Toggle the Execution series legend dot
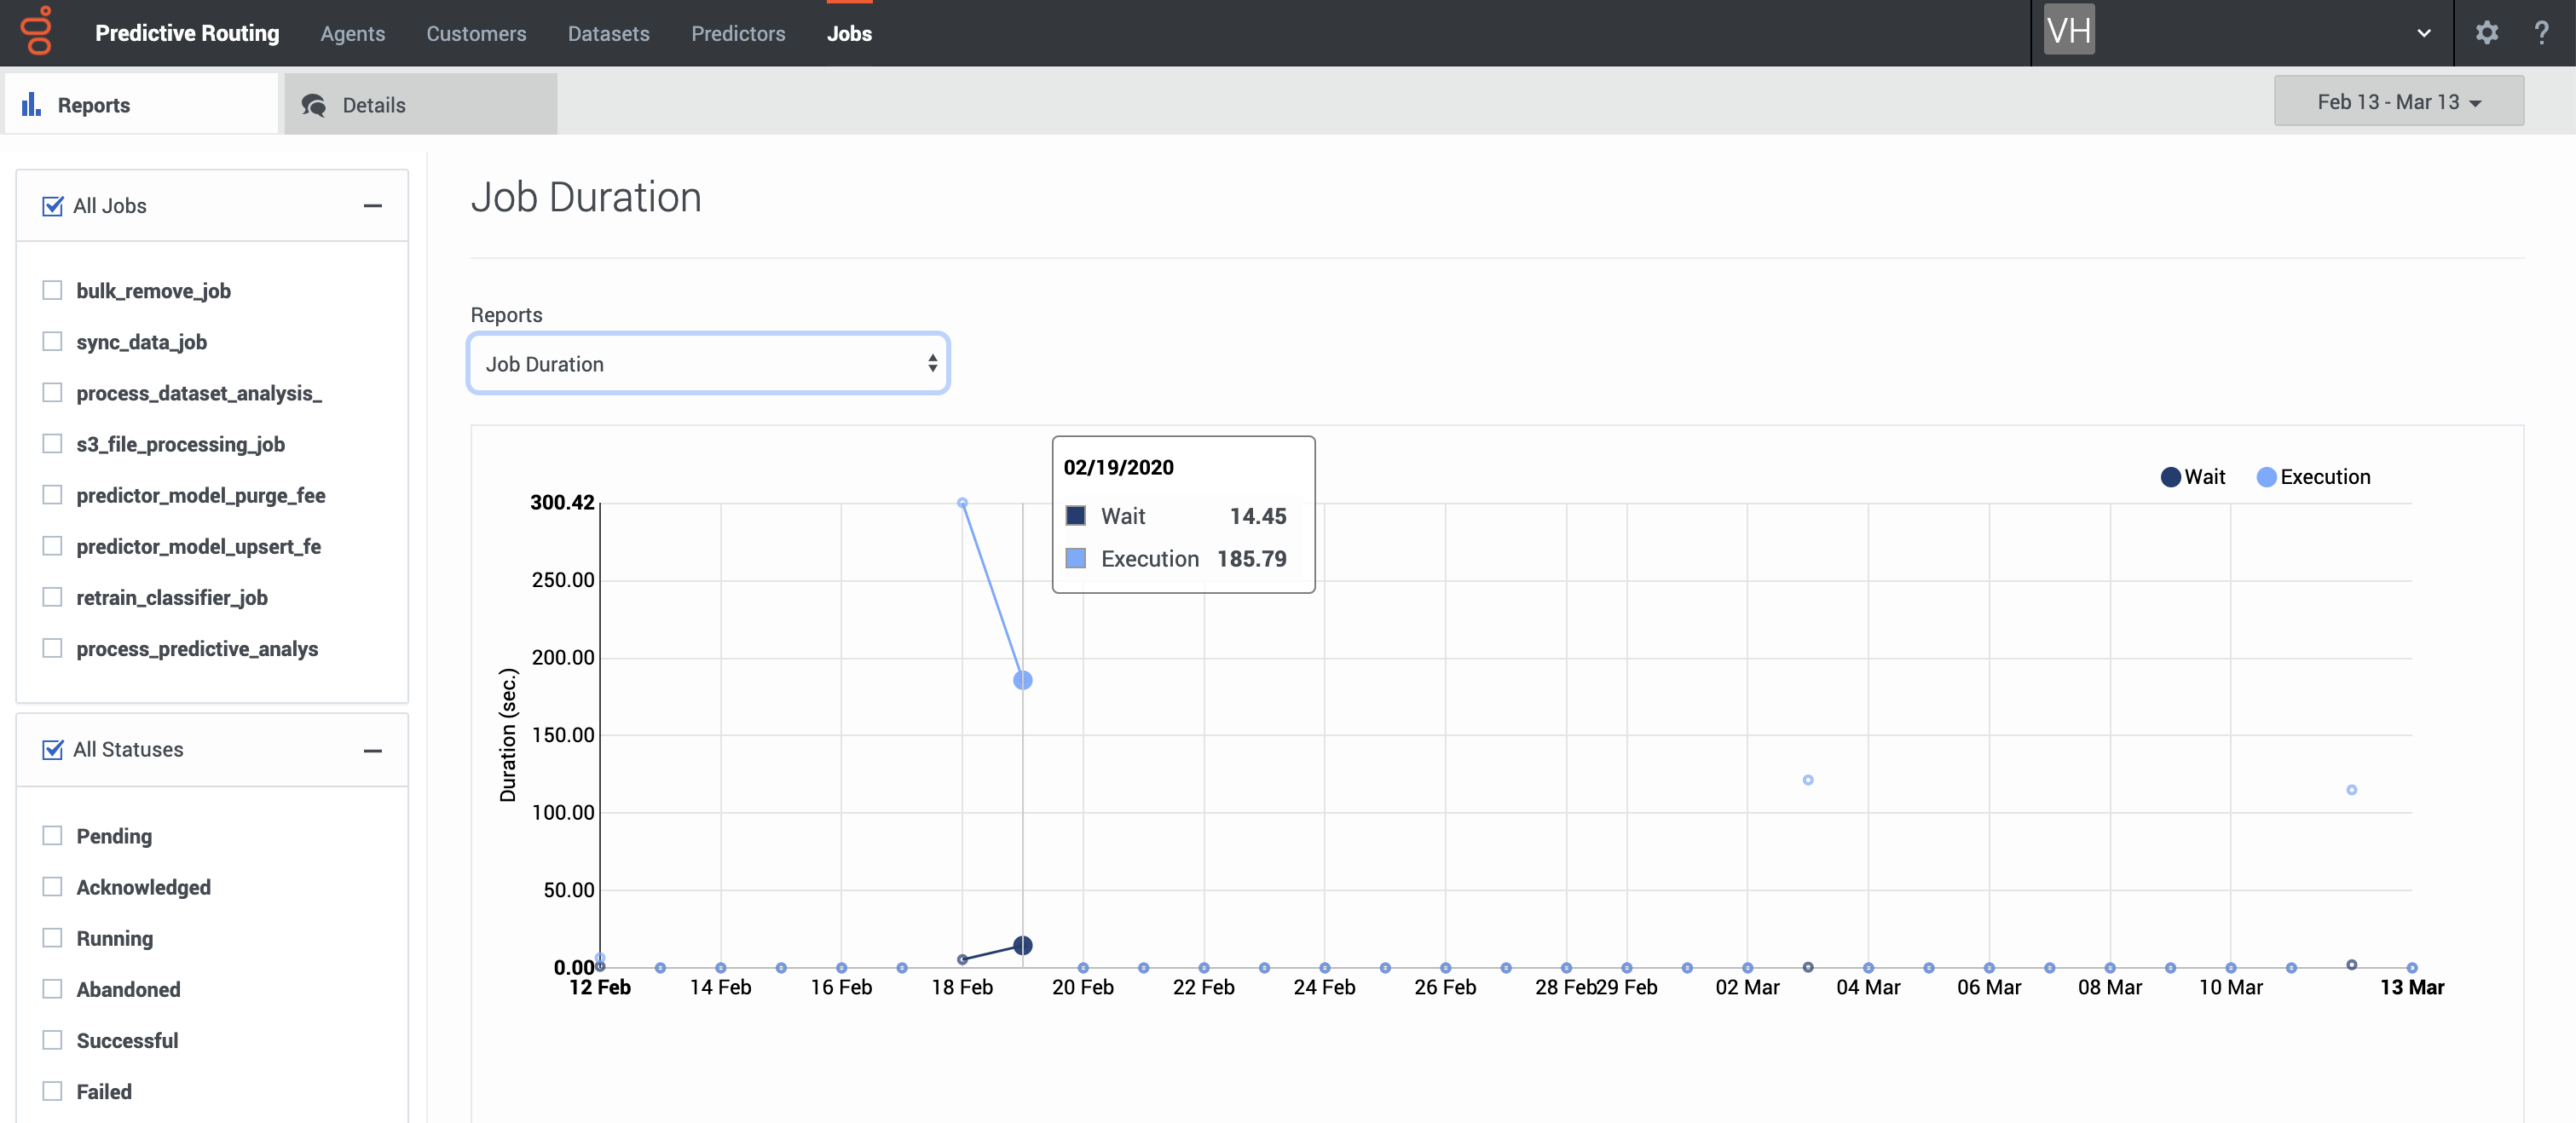The height and width of the screenshot is (1123, 2576). click(x=2266, y=477)
